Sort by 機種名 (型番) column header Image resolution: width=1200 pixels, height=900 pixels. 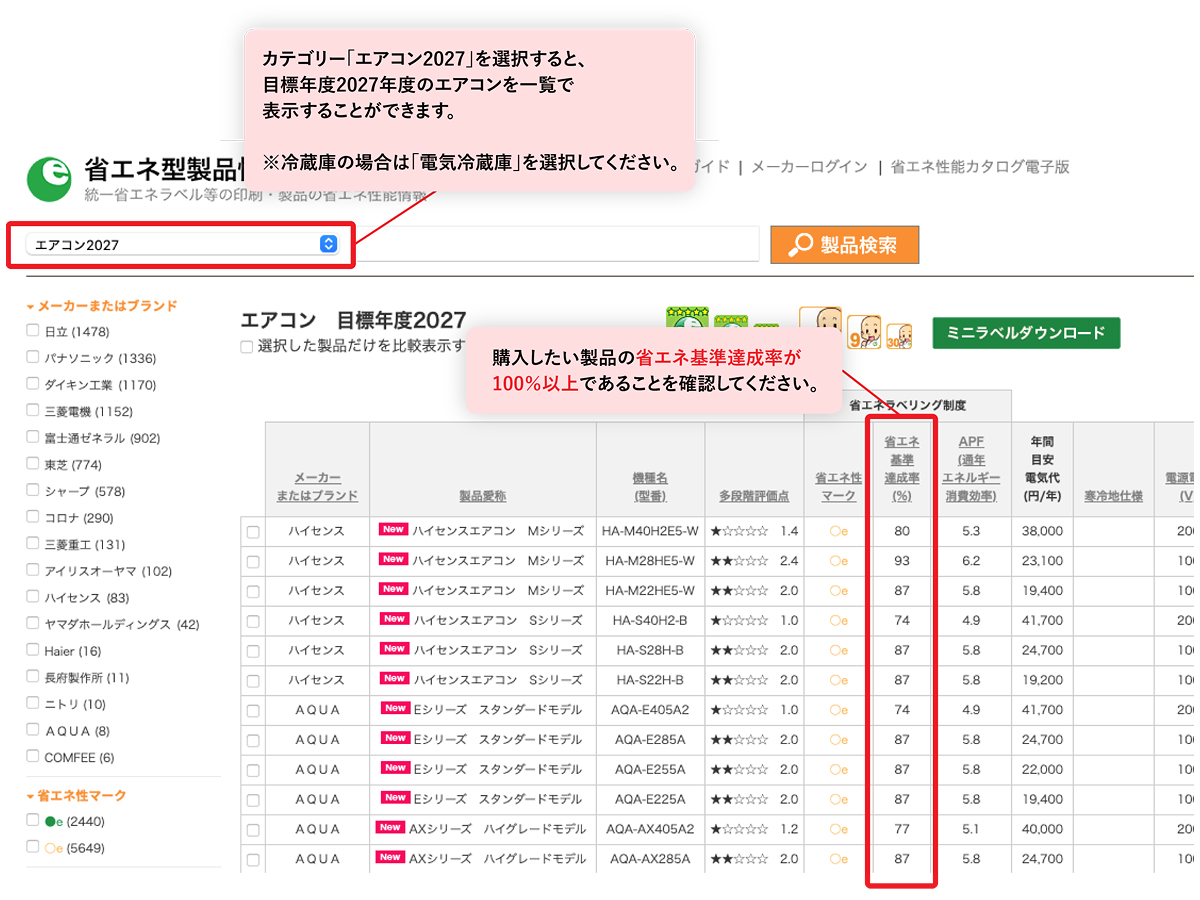tap(650, 487)
